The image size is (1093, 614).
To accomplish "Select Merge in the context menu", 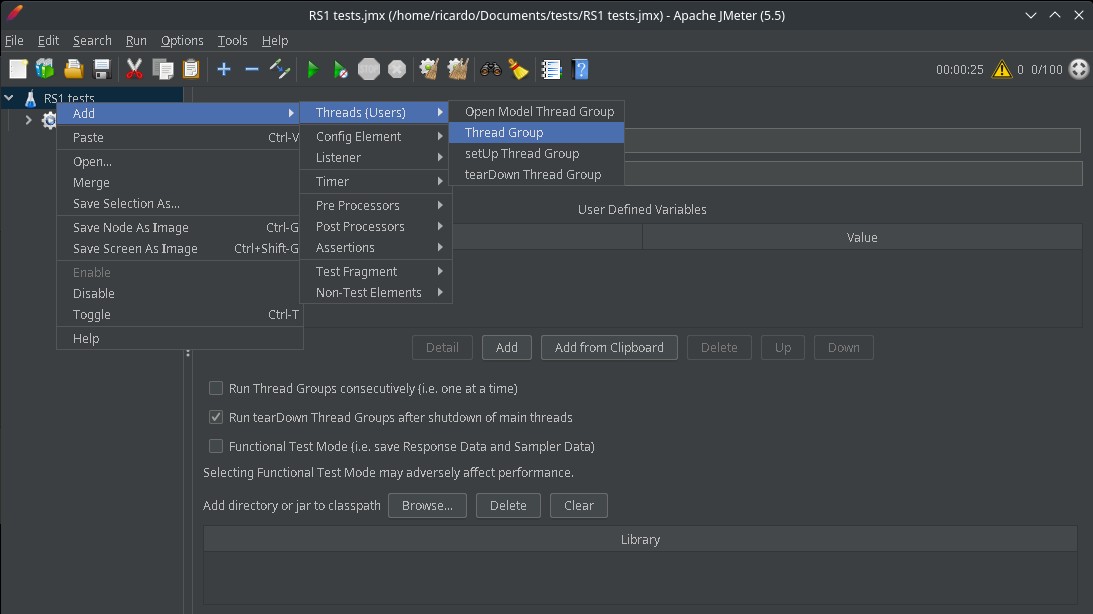I will (x=180, y=183).
